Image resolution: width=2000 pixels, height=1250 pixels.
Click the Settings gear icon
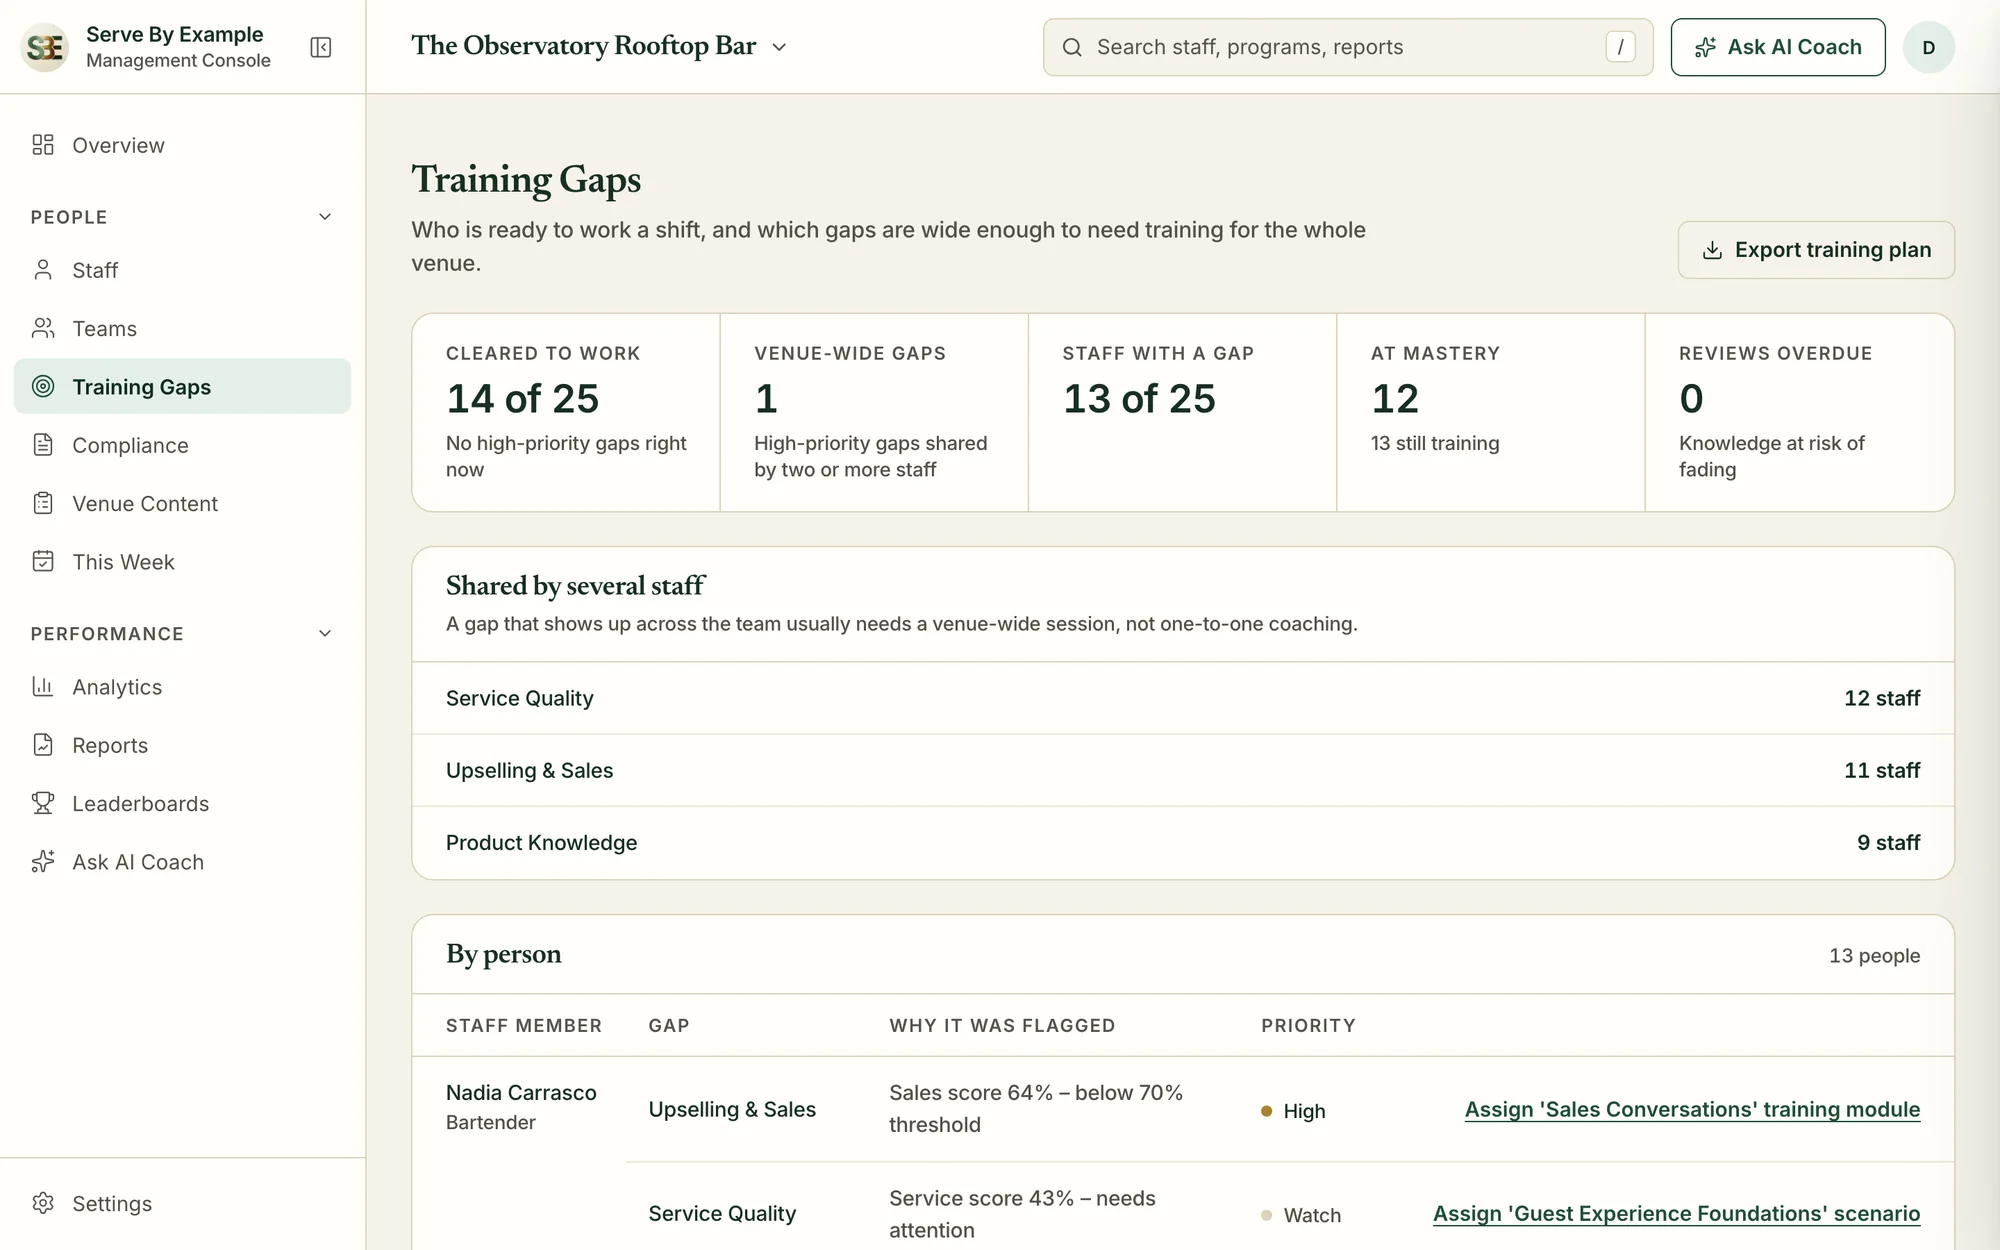point(43,1203)
